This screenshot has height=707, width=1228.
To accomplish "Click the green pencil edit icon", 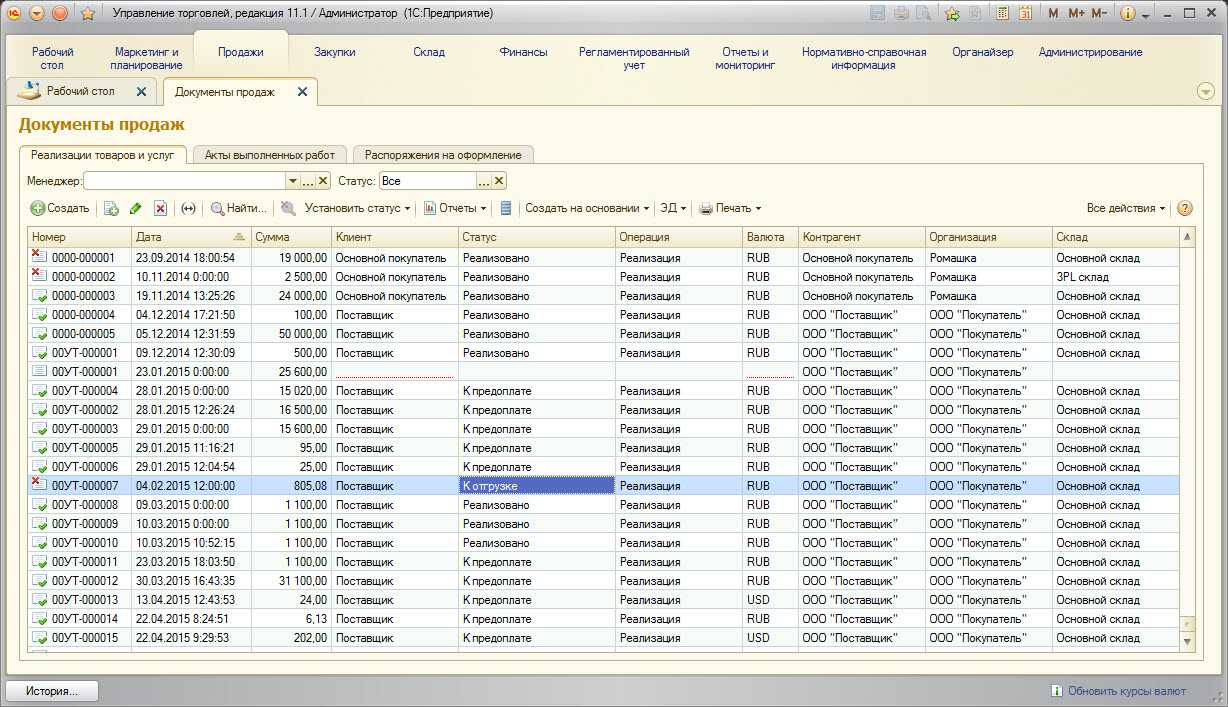I will pos(136,209).
